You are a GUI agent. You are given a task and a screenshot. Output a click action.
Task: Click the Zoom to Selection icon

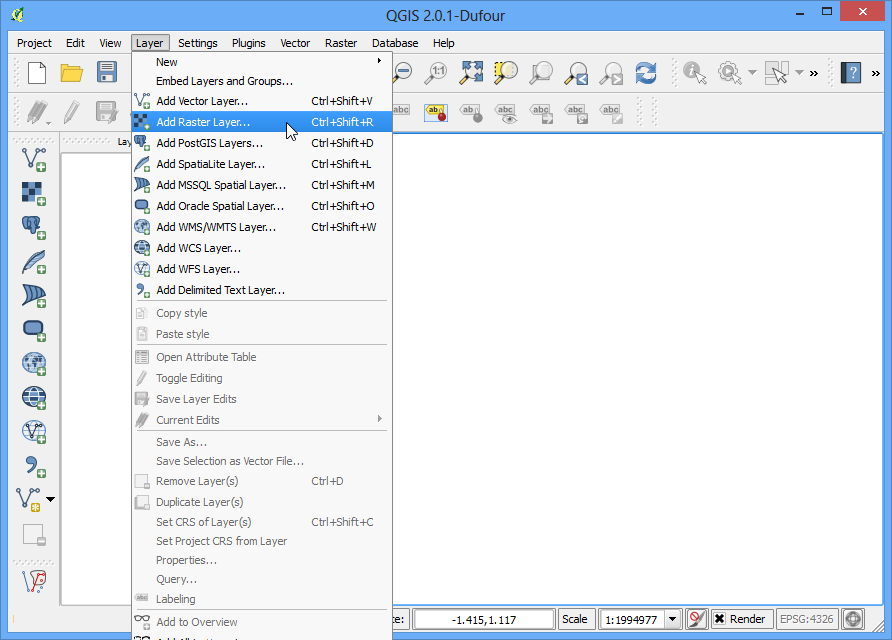506,73
